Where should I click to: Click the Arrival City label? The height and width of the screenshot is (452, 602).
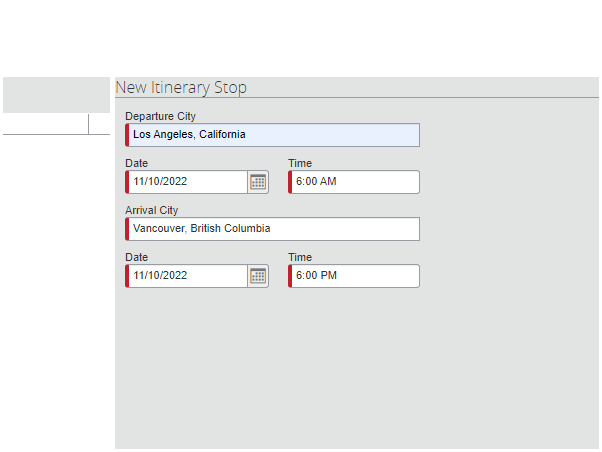tap(152, 210)
